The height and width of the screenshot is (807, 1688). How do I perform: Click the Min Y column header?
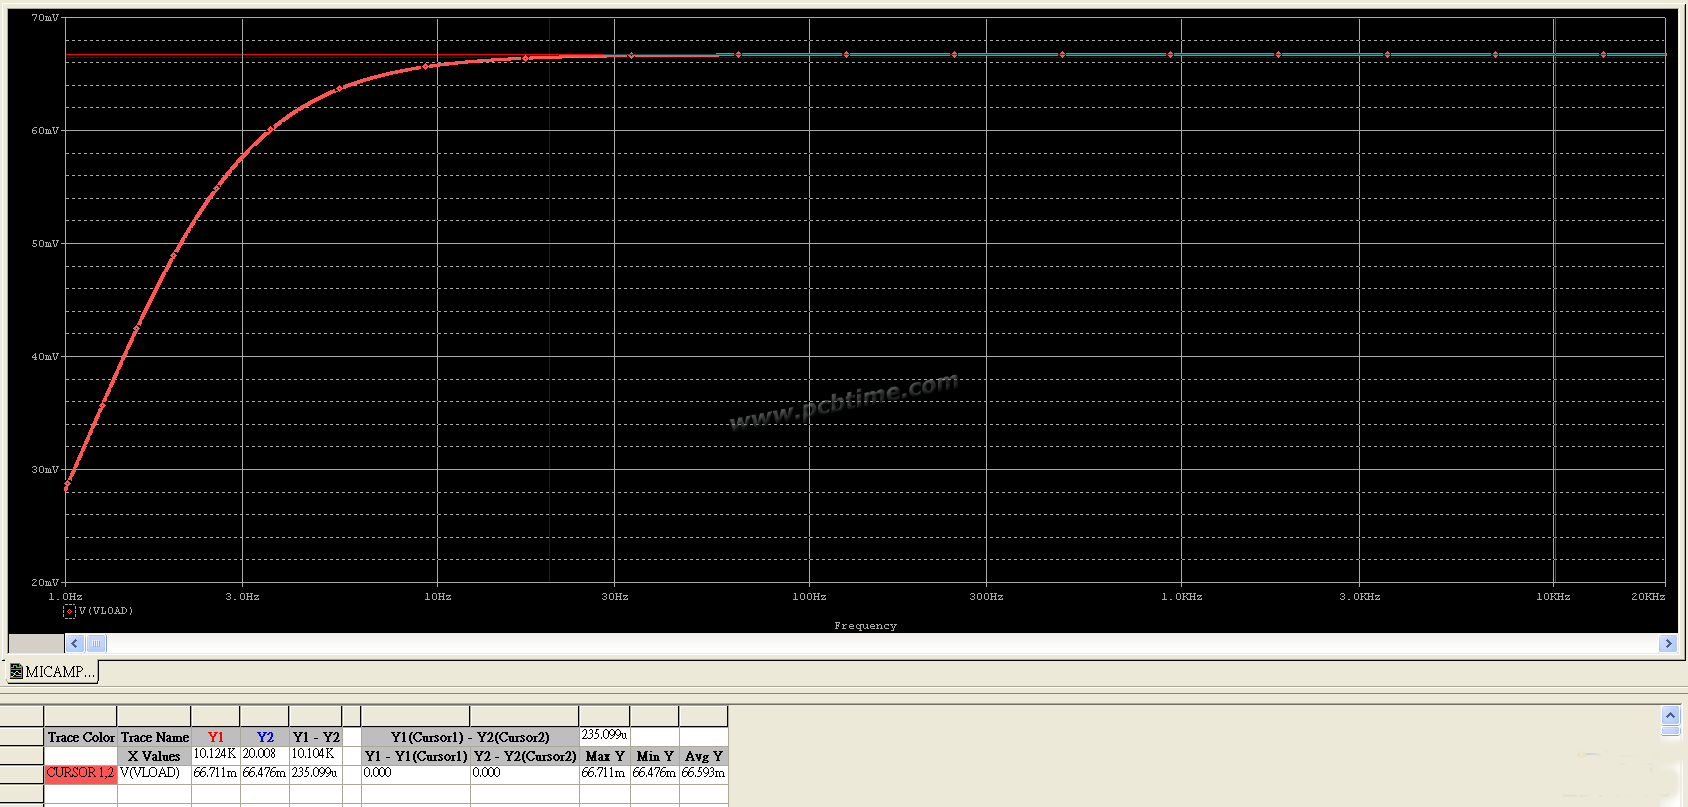pyautogui.click(x=655, y=756)
